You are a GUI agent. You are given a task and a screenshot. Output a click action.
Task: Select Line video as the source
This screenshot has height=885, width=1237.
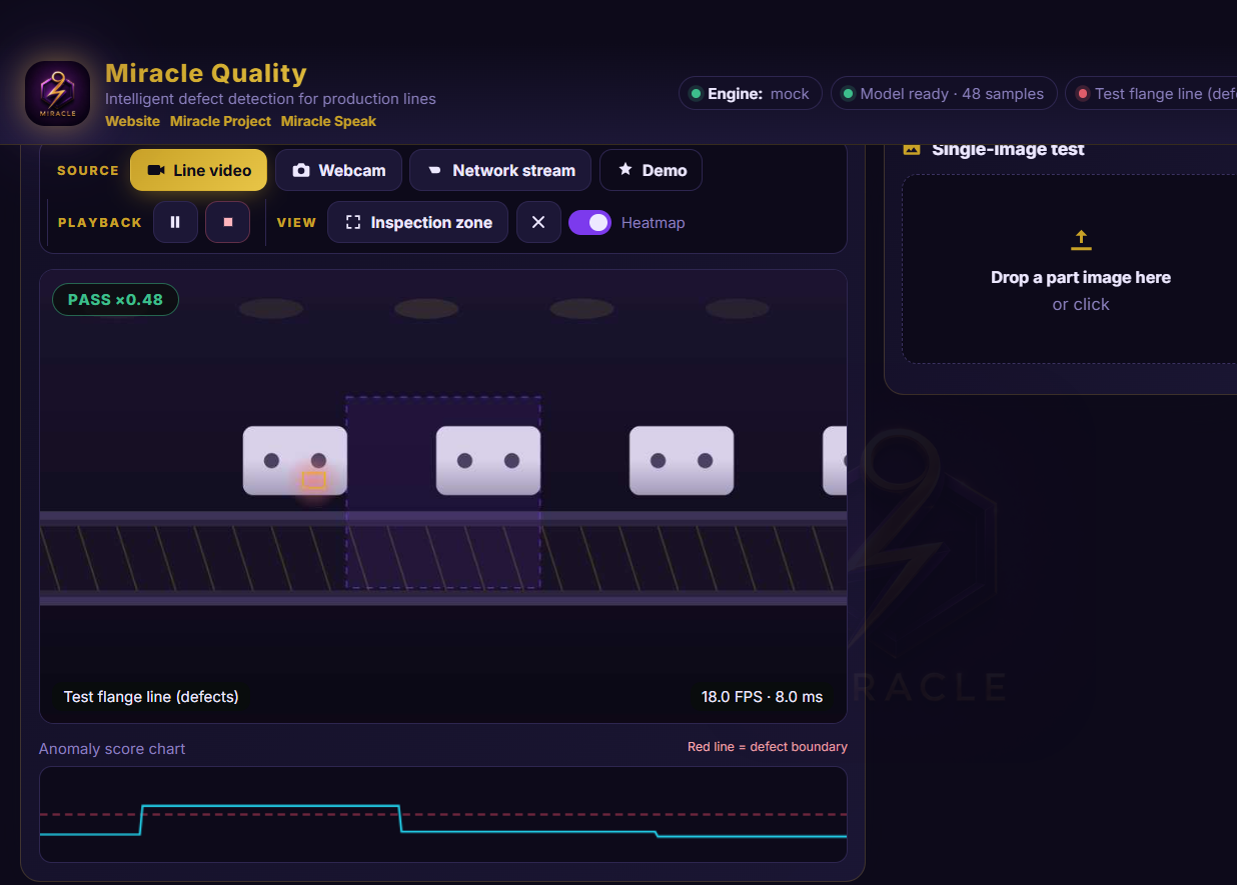coord(199,170)
